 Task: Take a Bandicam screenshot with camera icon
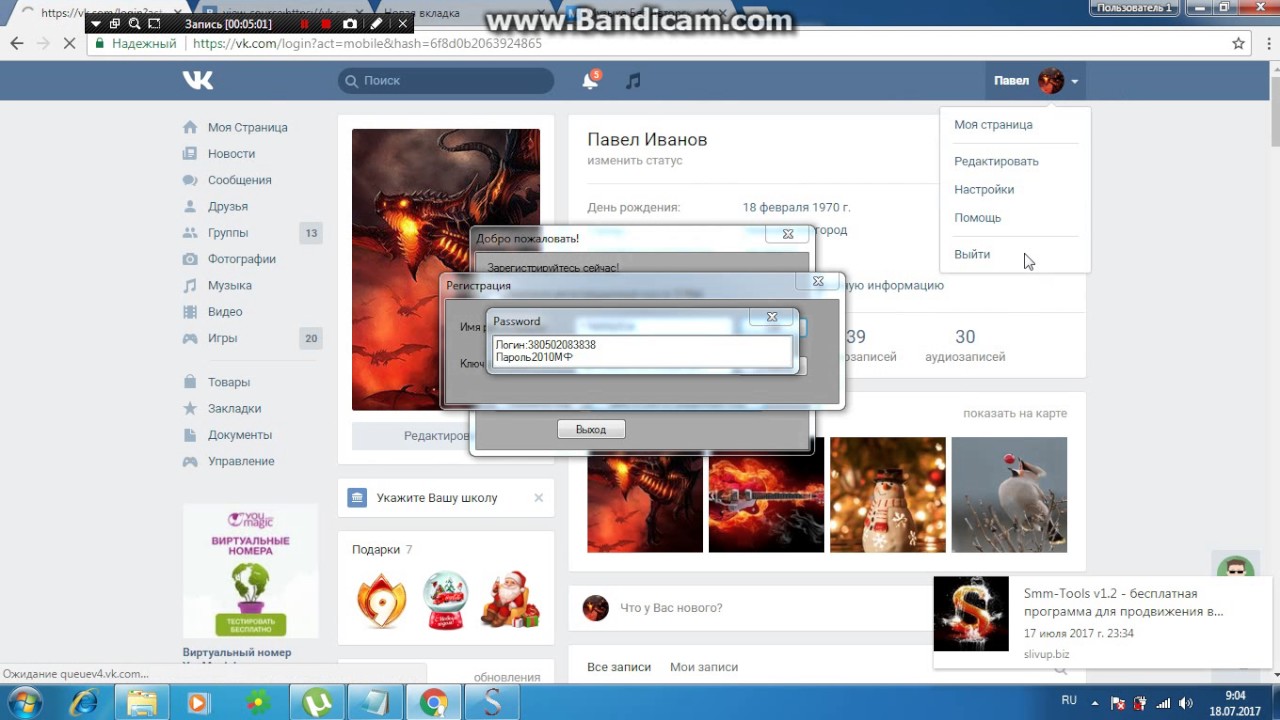[350, 23]
